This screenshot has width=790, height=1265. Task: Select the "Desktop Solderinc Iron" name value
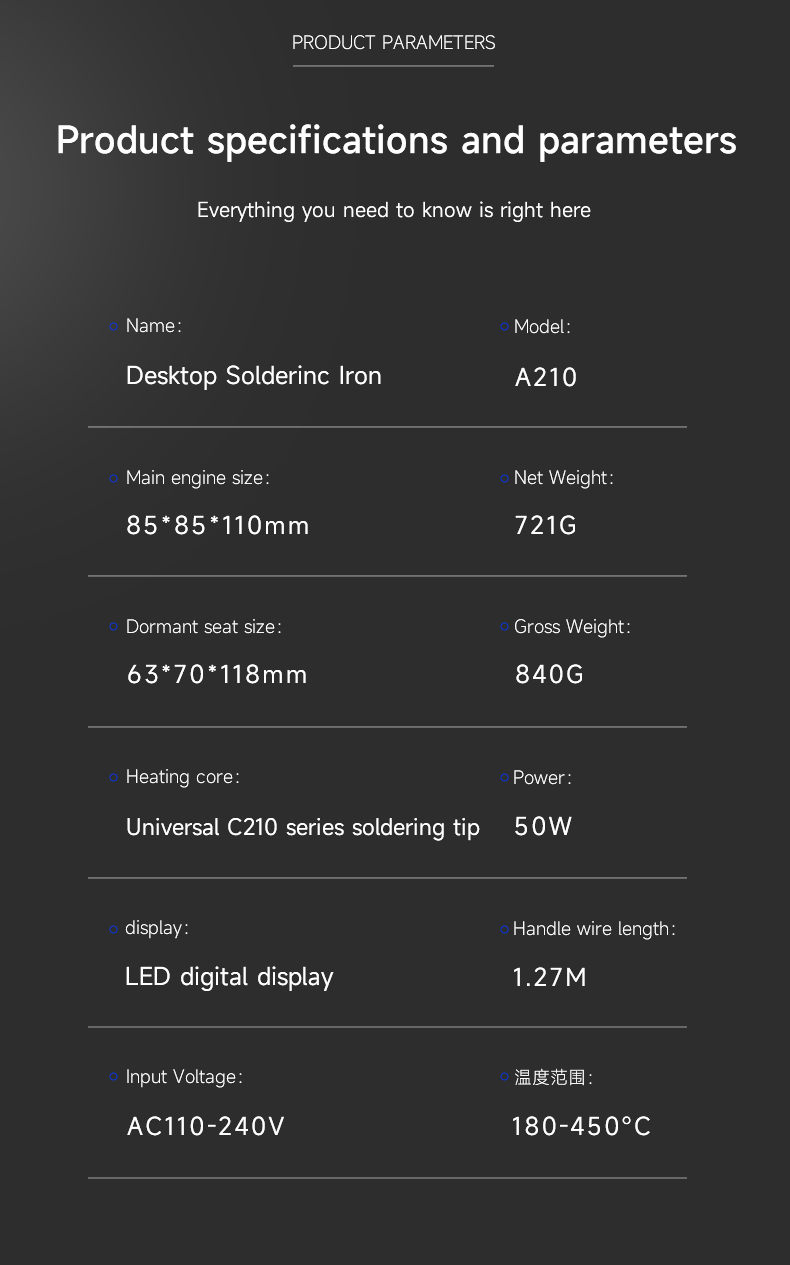[254, 376]
